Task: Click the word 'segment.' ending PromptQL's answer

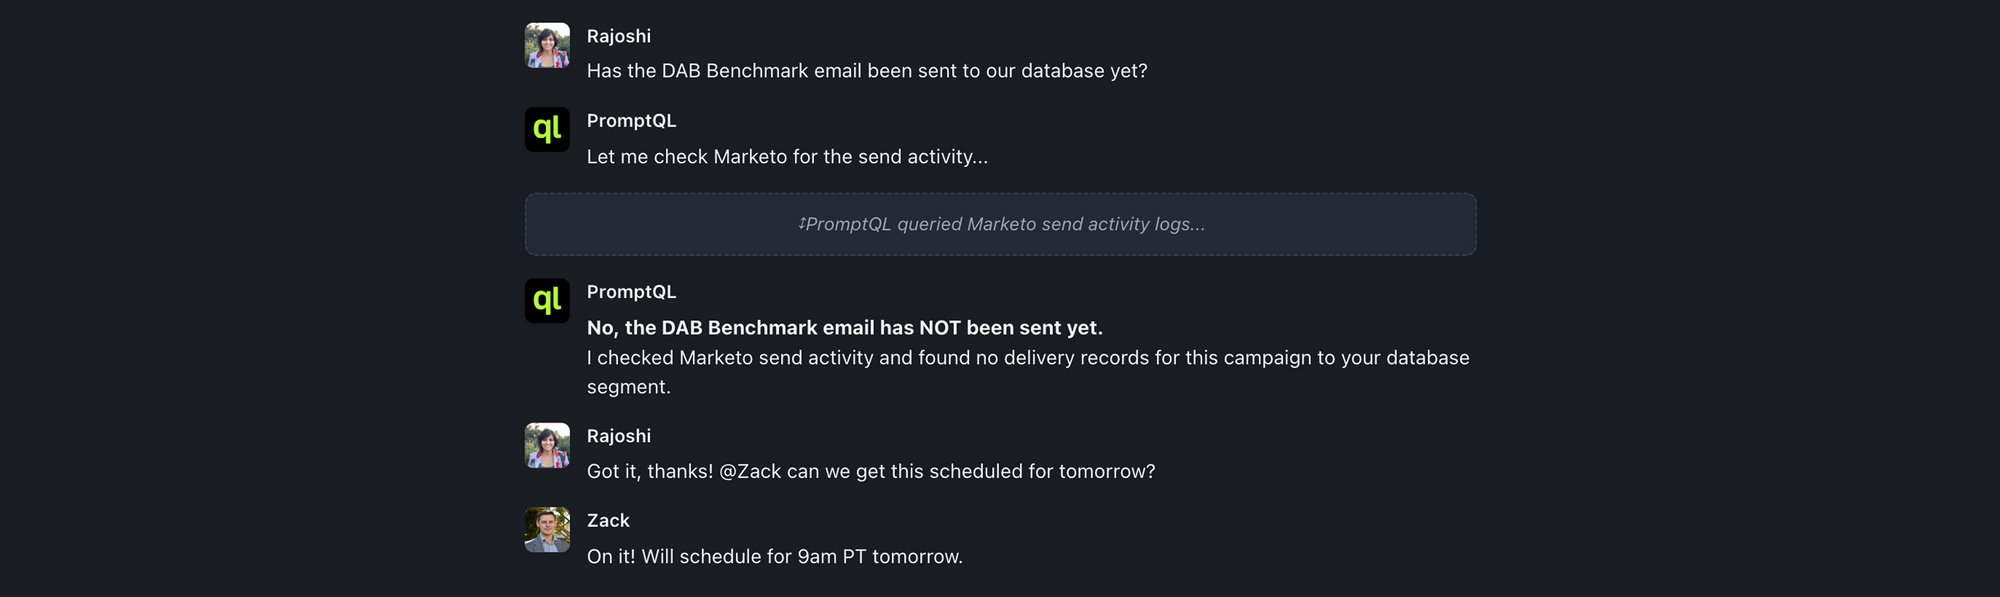Action: click(x=628, y=387)
